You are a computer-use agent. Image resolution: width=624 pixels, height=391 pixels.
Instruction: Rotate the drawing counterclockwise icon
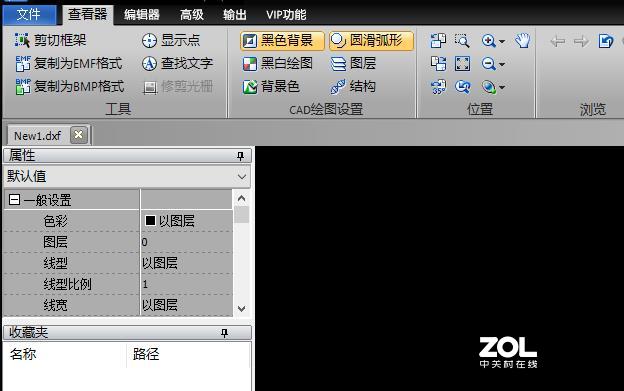438,40
